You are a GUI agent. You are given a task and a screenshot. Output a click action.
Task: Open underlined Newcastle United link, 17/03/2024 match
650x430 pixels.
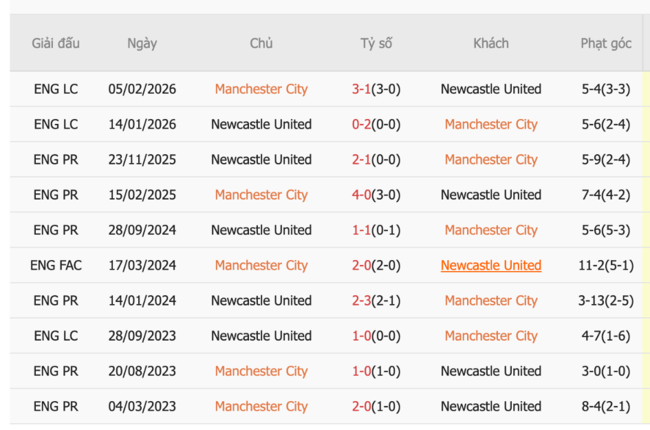pos(491,265)
